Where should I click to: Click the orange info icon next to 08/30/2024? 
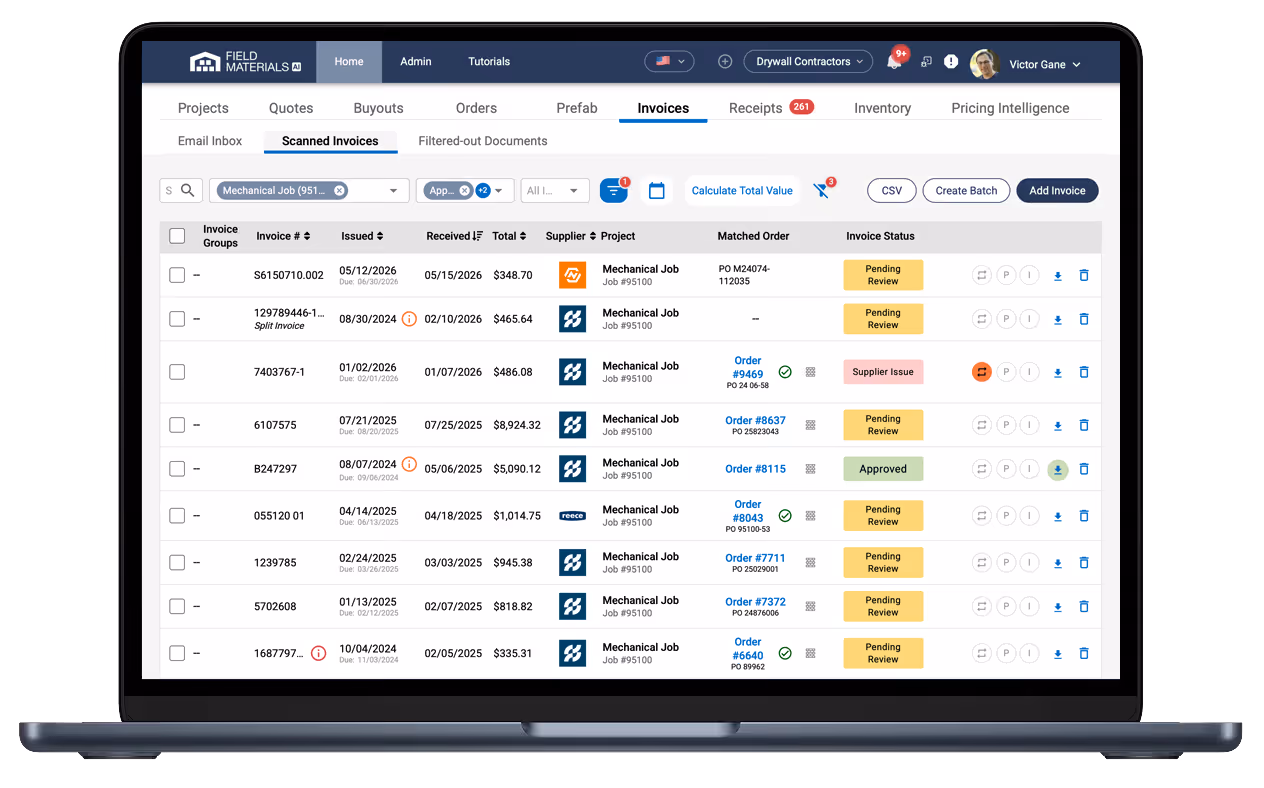(409, 319)
